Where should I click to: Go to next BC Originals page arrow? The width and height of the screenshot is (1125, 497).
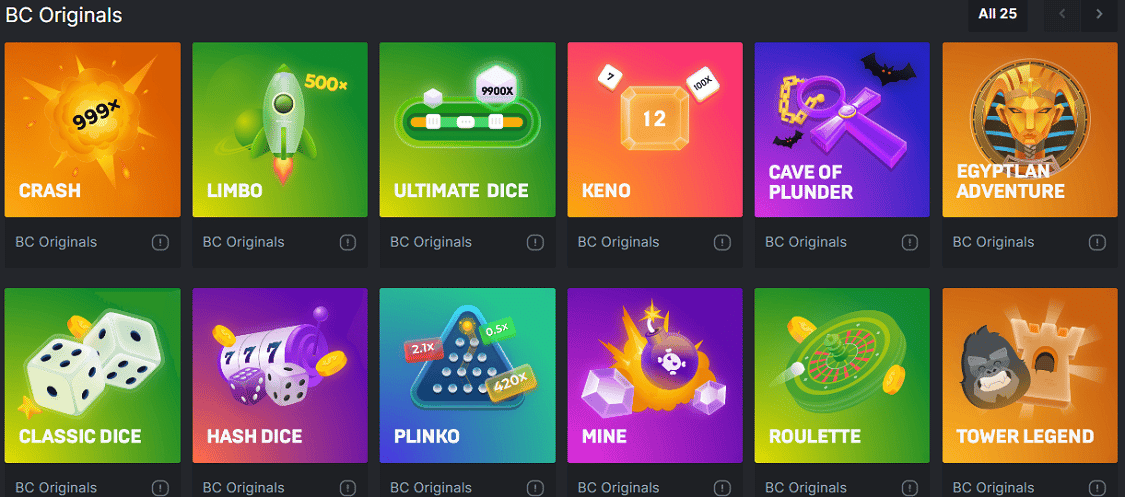[1099, 14]
